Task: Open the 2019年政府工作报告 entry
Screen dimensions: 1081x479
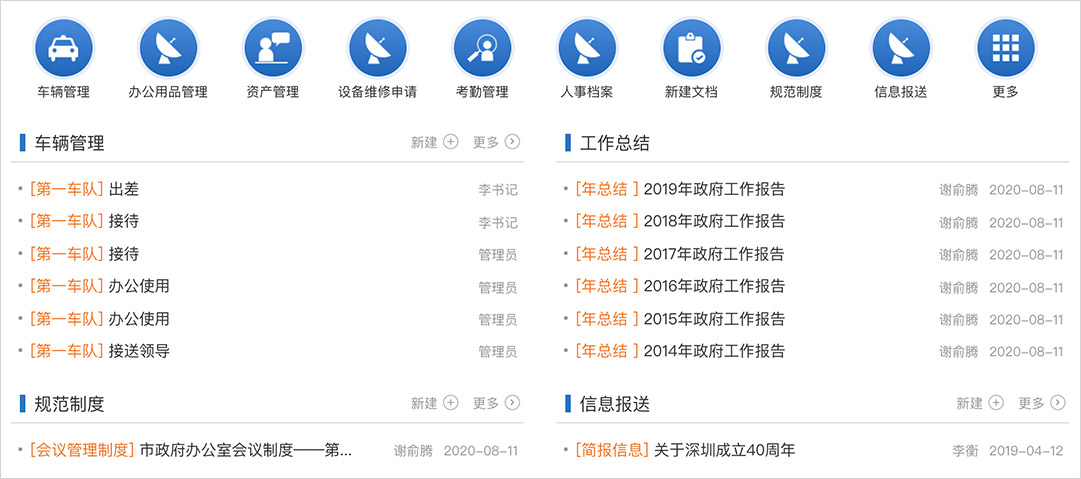Action: 714,189
